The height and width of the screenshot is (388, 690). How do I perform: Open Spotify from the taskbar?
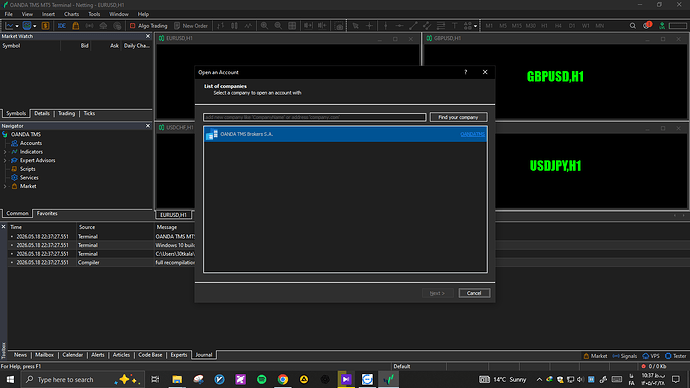pos(261,379)
